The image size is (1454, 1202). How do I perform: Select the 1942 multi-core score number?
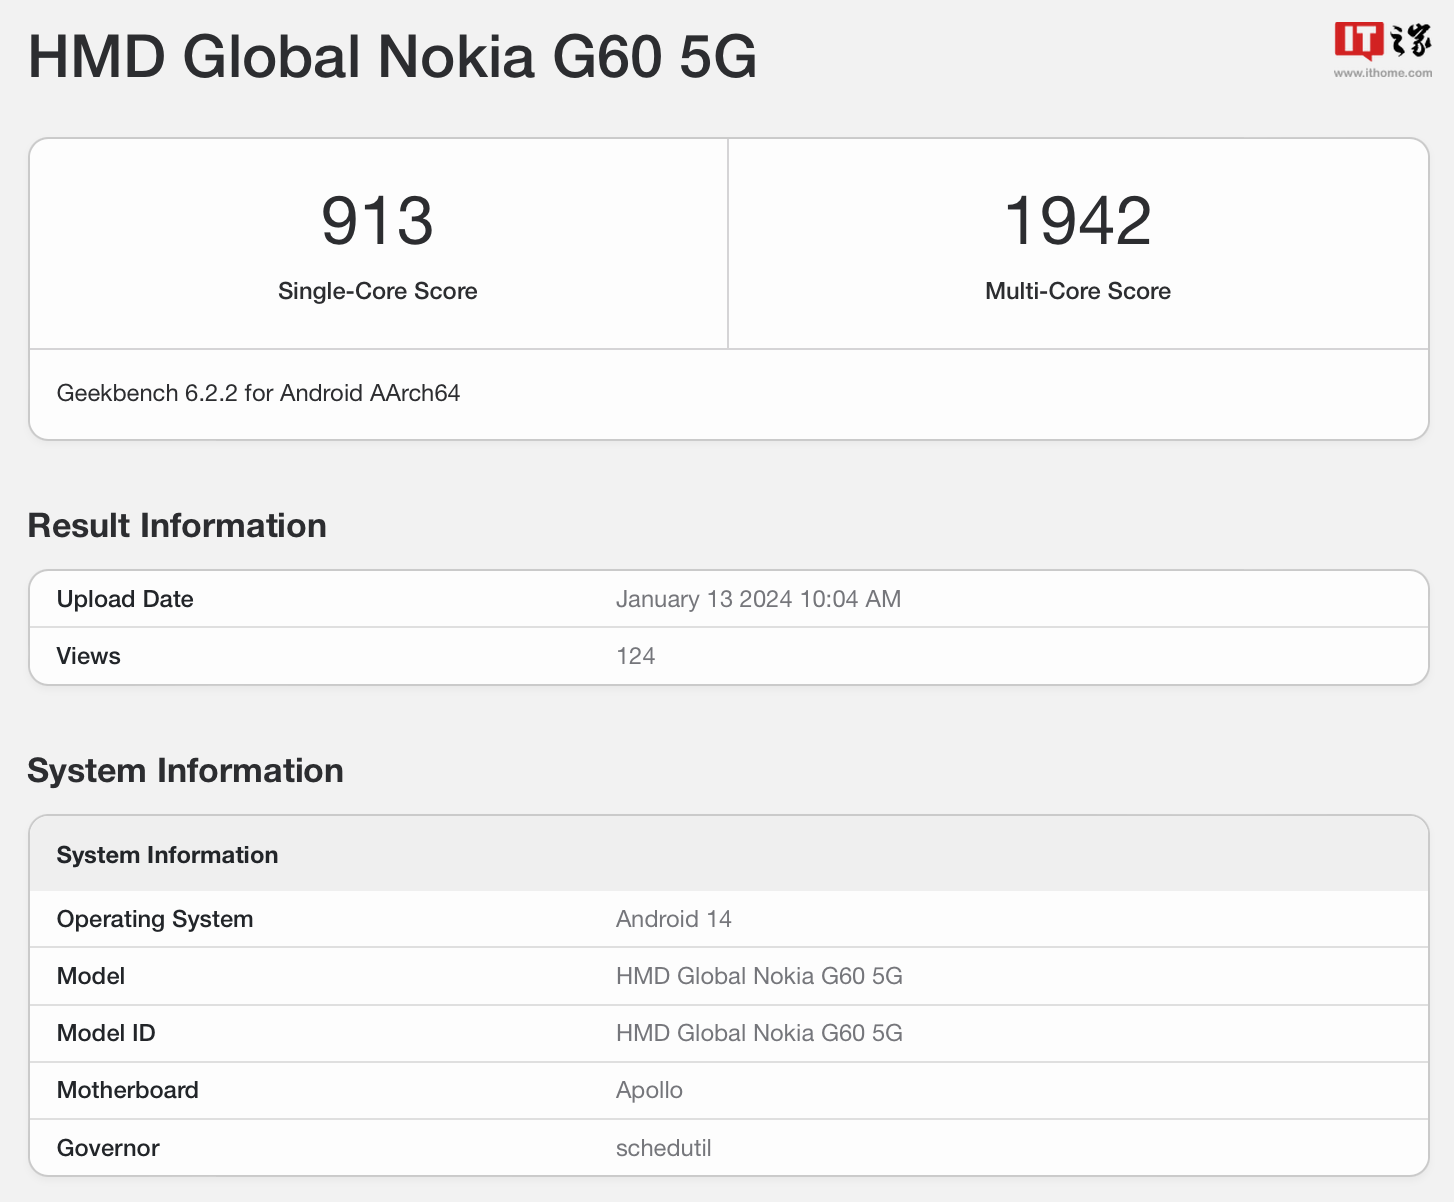[1077, 221]
